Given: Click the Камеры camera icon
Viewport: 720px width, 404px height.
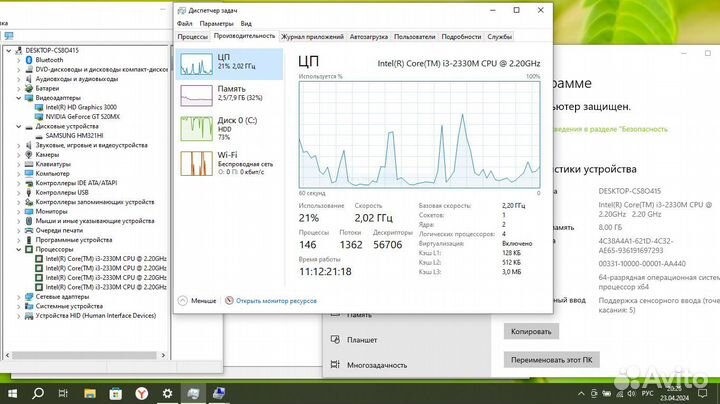Looking at the screenshot, I should pyautogui.click(x=29, y=155).
